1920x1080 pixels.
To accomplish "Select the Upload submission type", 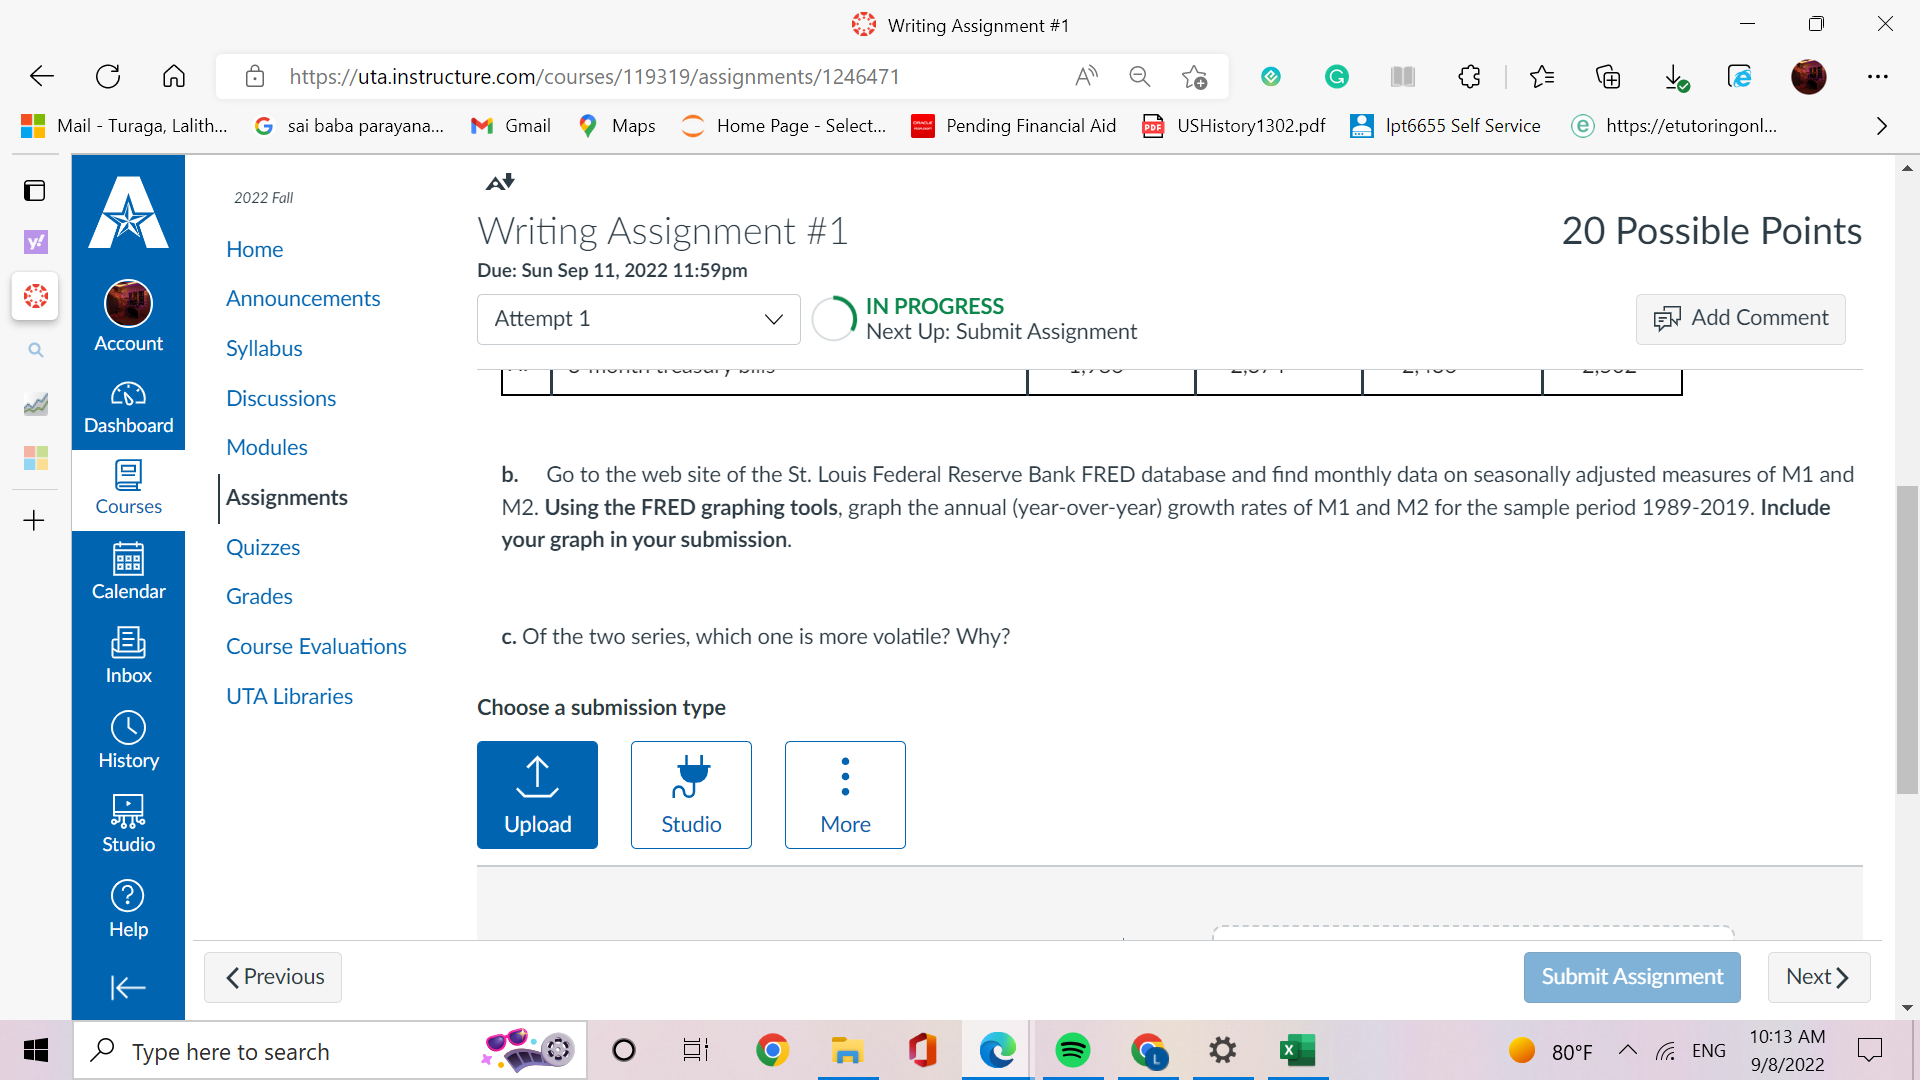I will [x=537, y=795].
